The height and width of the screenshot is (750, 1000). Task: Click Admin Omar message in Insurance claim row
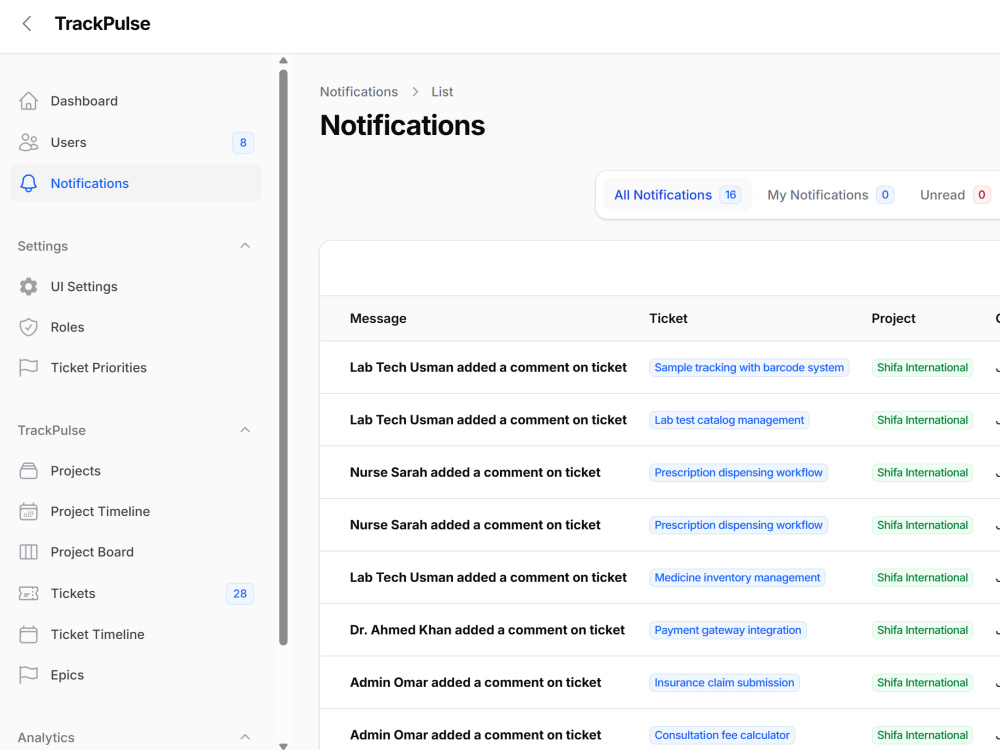(475, 682)
